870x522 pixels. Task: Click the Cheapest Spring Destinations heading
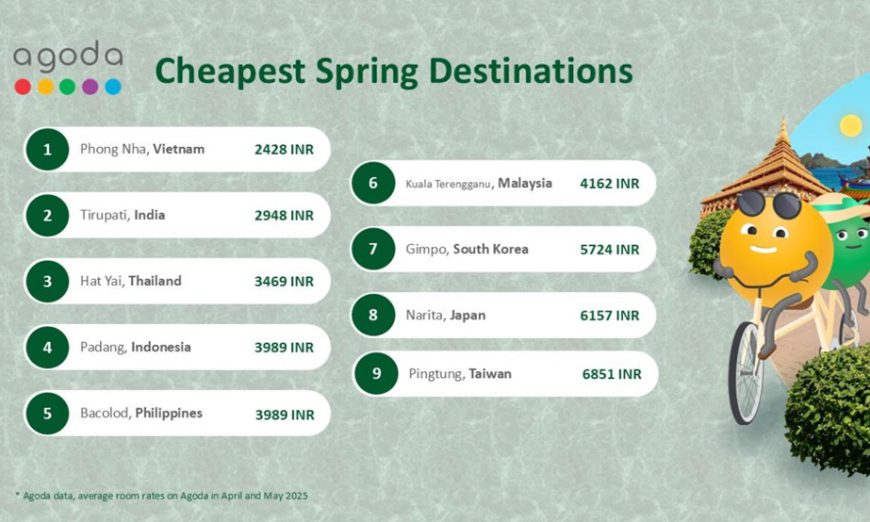point(394,71)
